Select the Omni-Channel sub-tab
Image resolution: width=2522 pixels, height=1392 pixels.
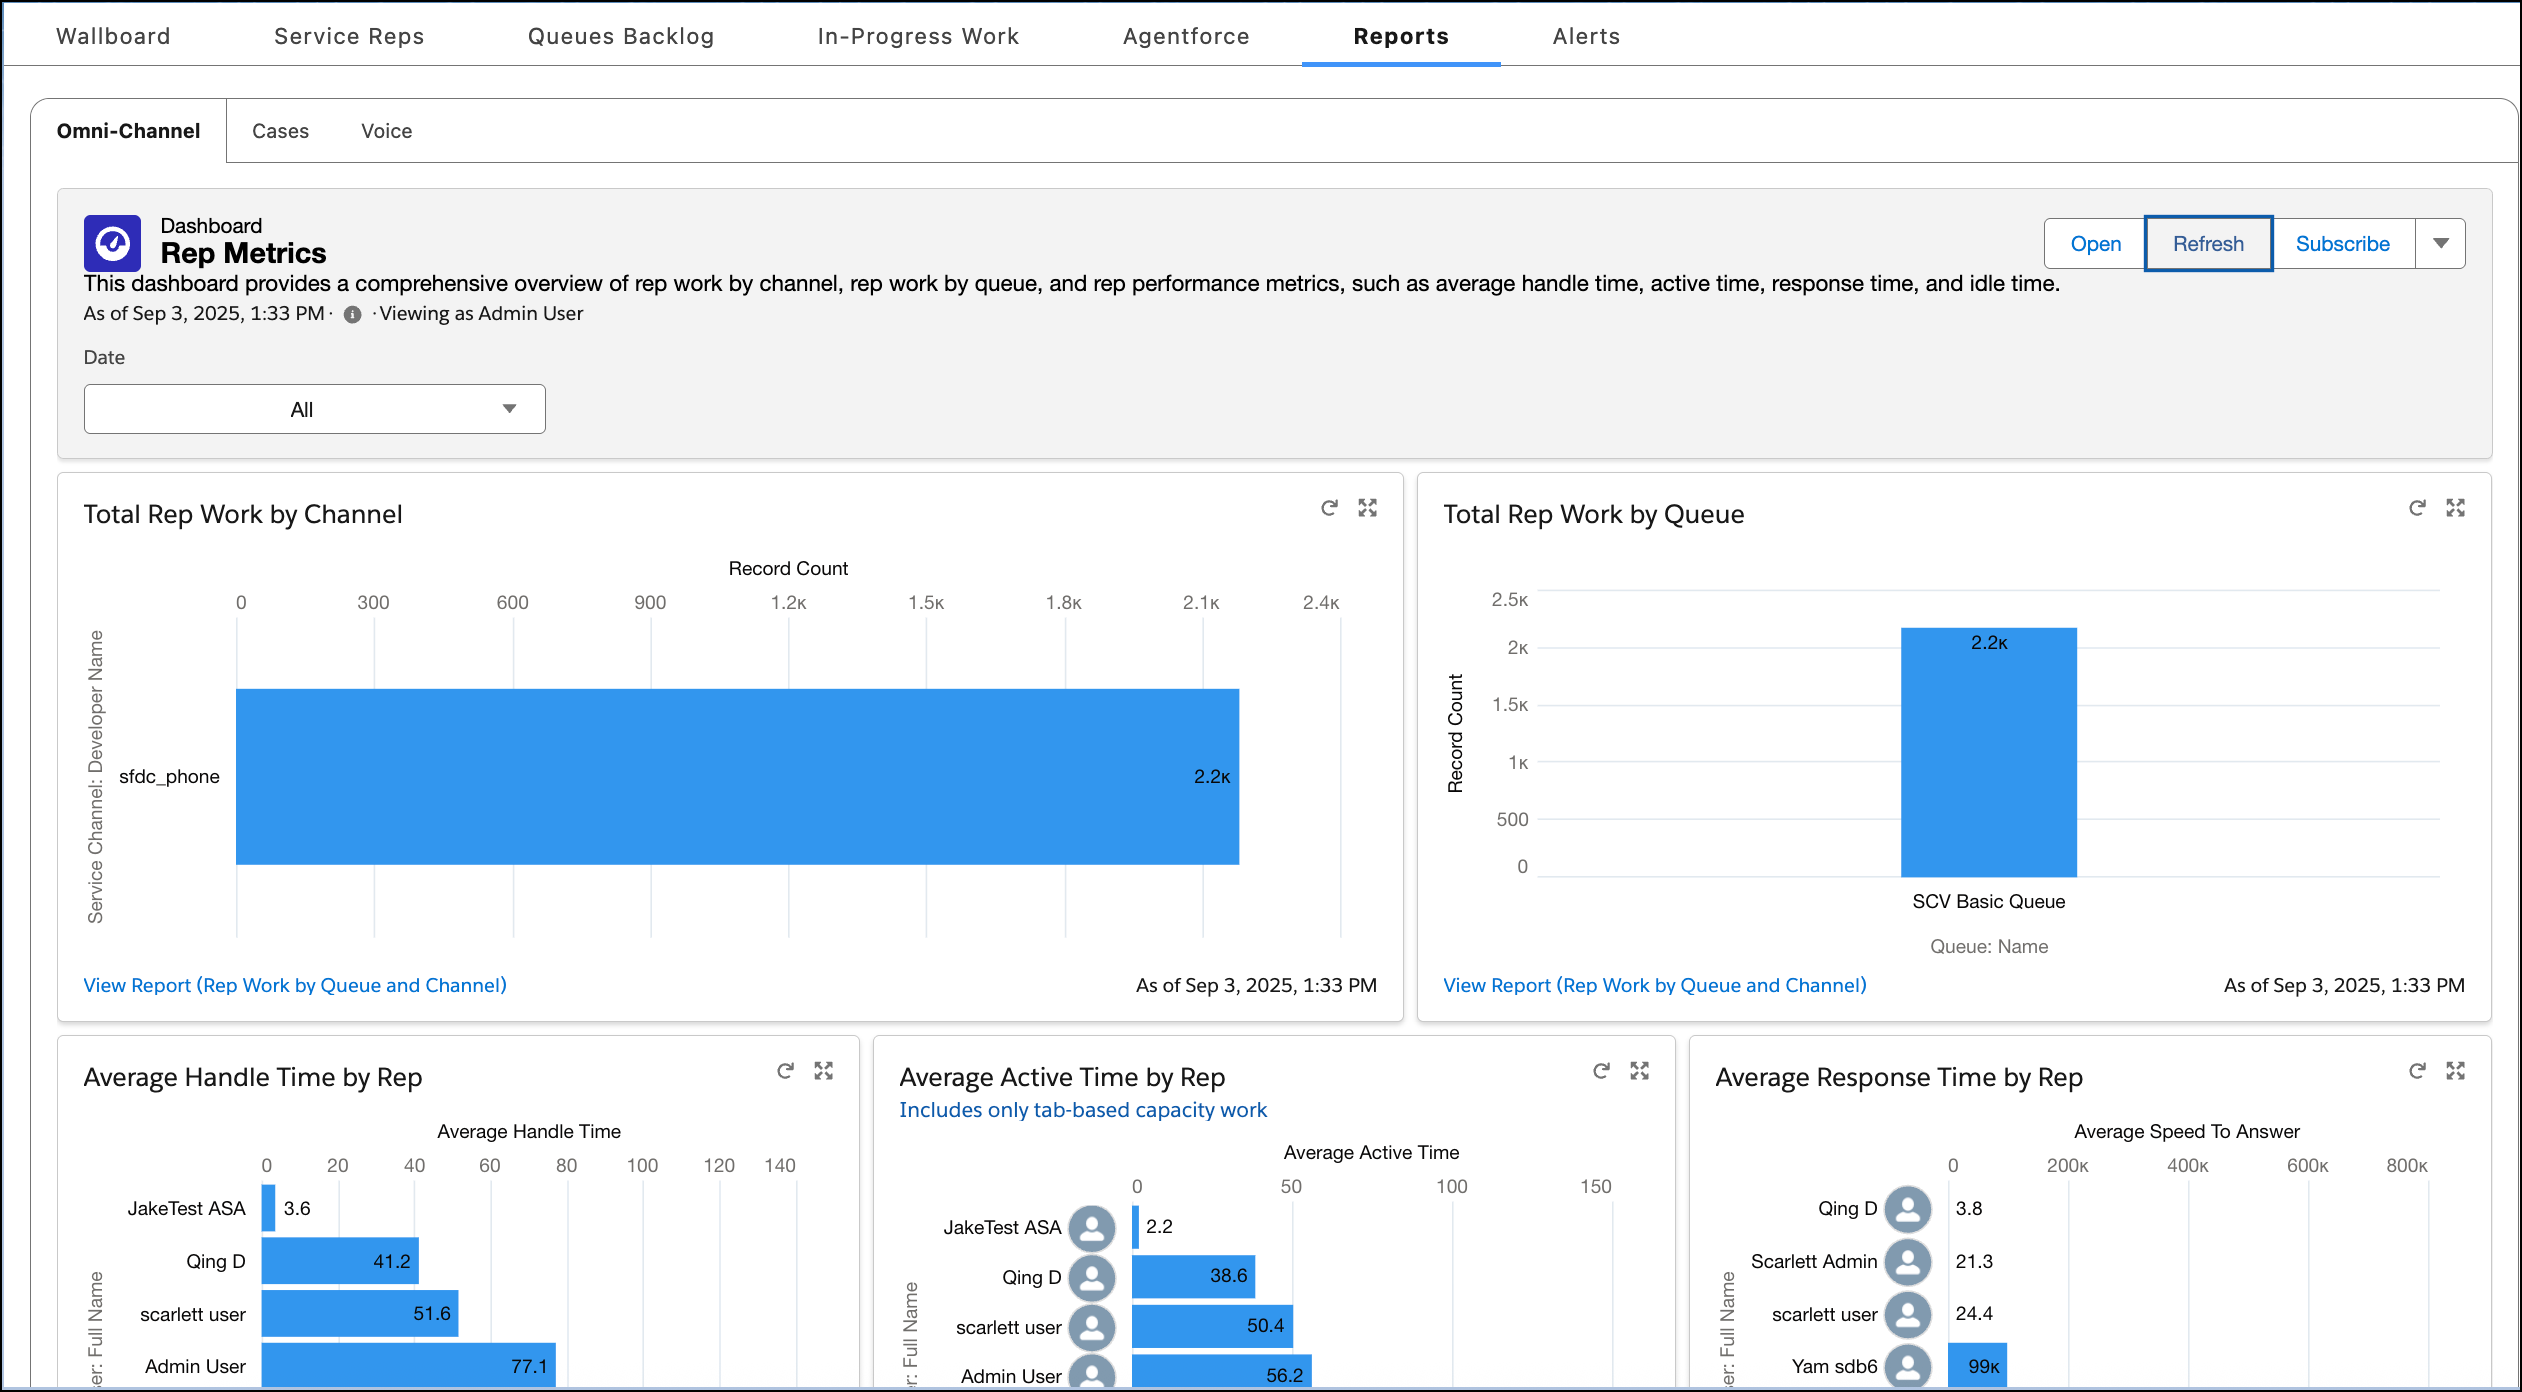[128, 131]
